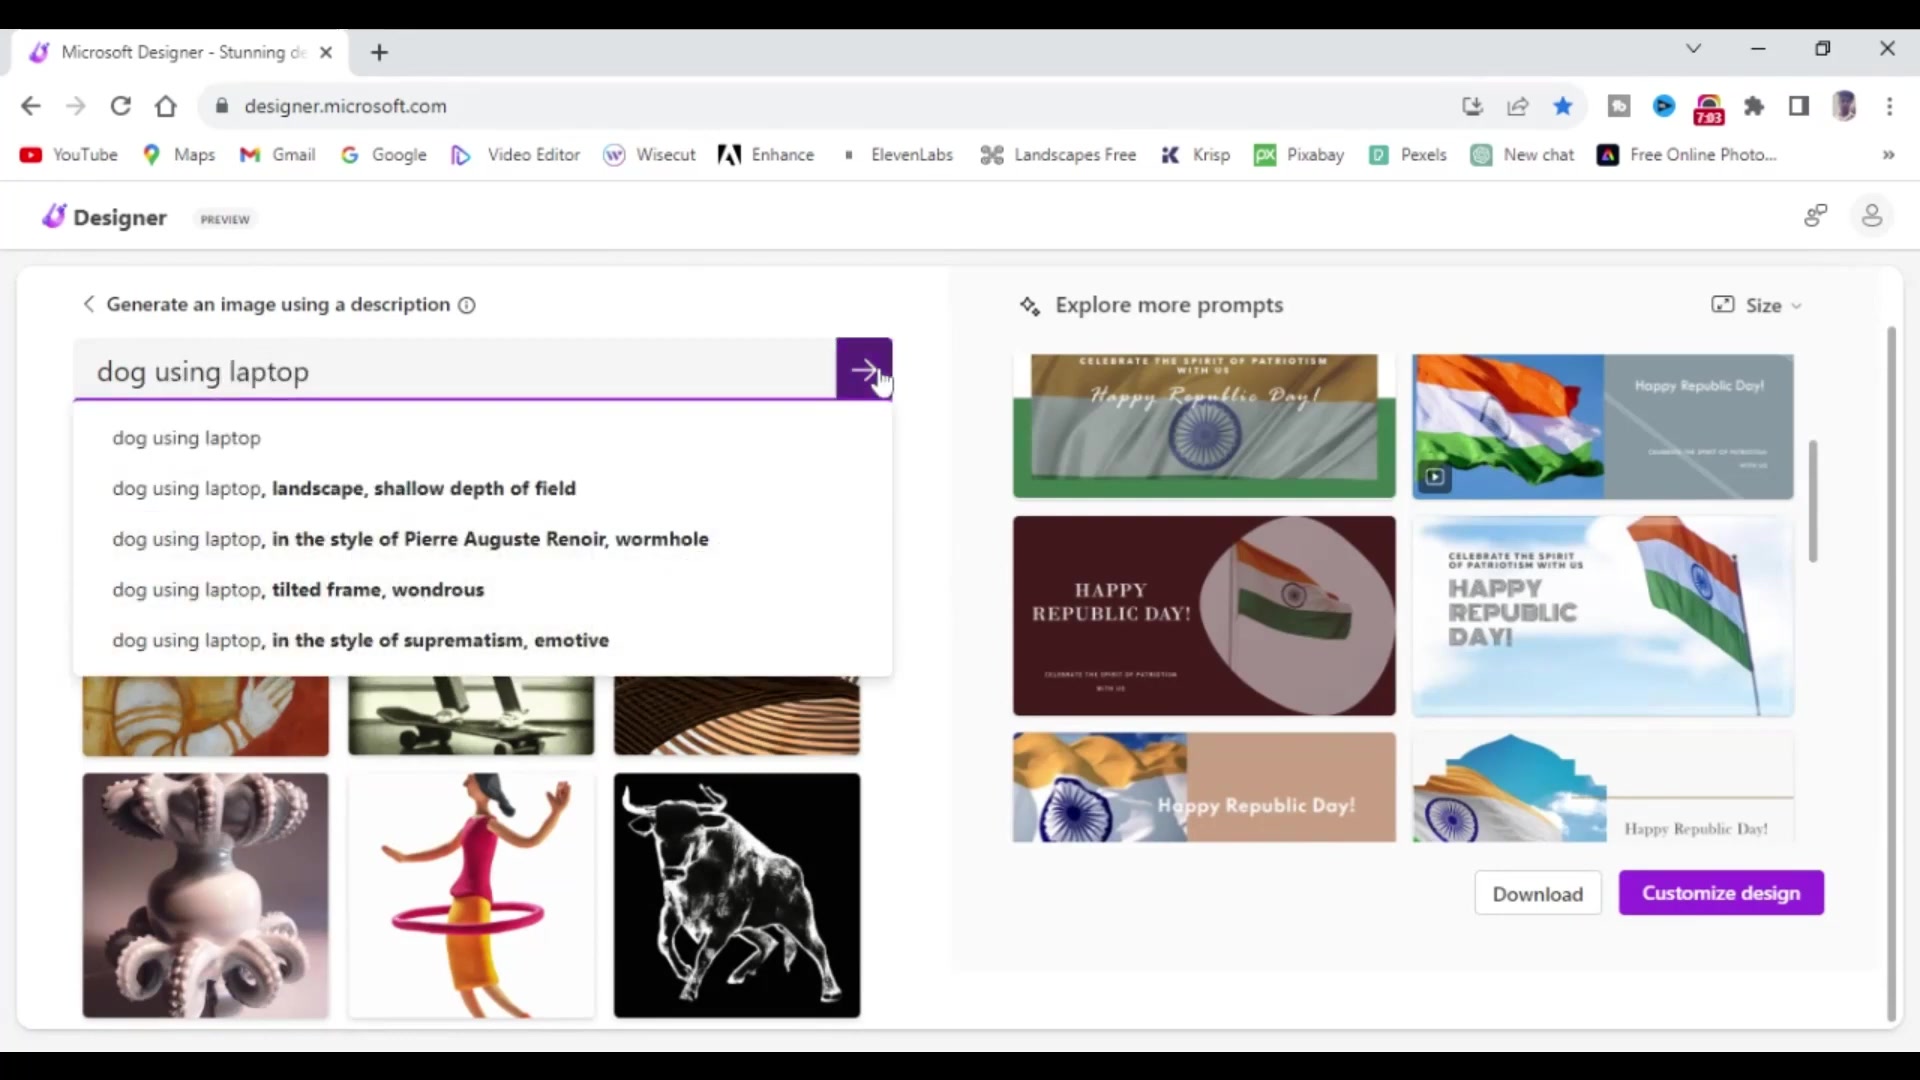Open the Pexels bookmark
Screen dimensions: 1920x1080
[x=1408, y=155]
